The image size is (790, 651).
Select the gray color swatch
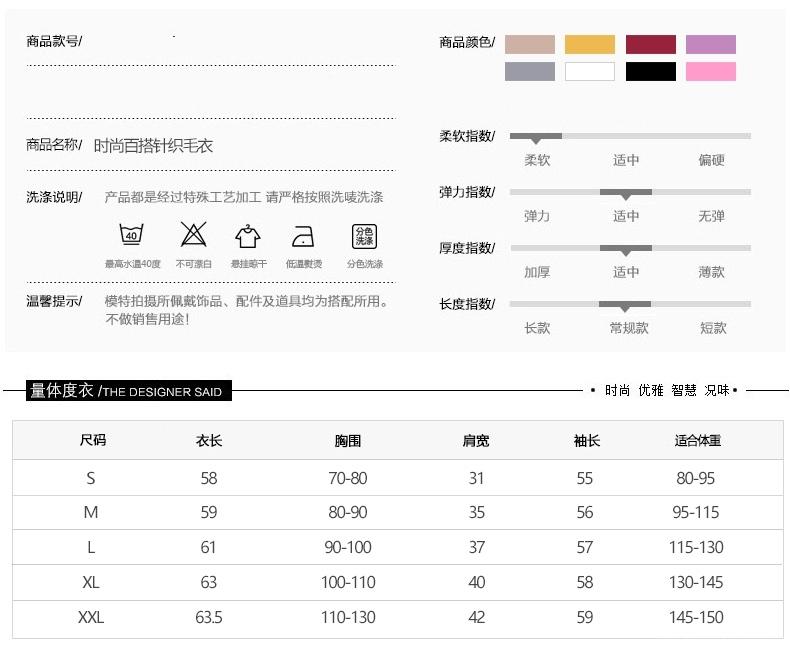coord(529,71)
